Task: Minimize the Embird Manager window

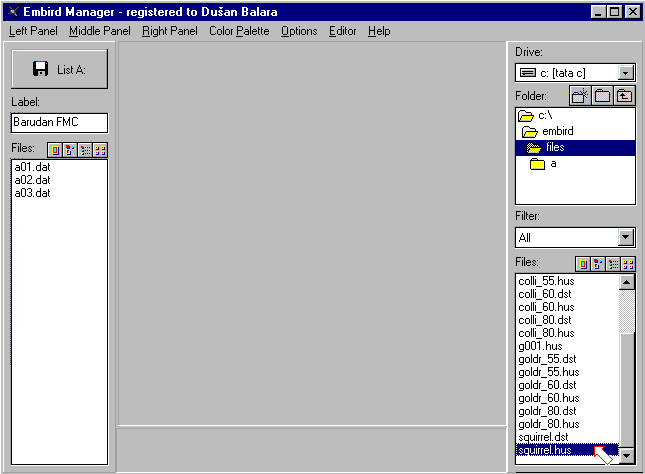Action: click(x=598, y=12)
